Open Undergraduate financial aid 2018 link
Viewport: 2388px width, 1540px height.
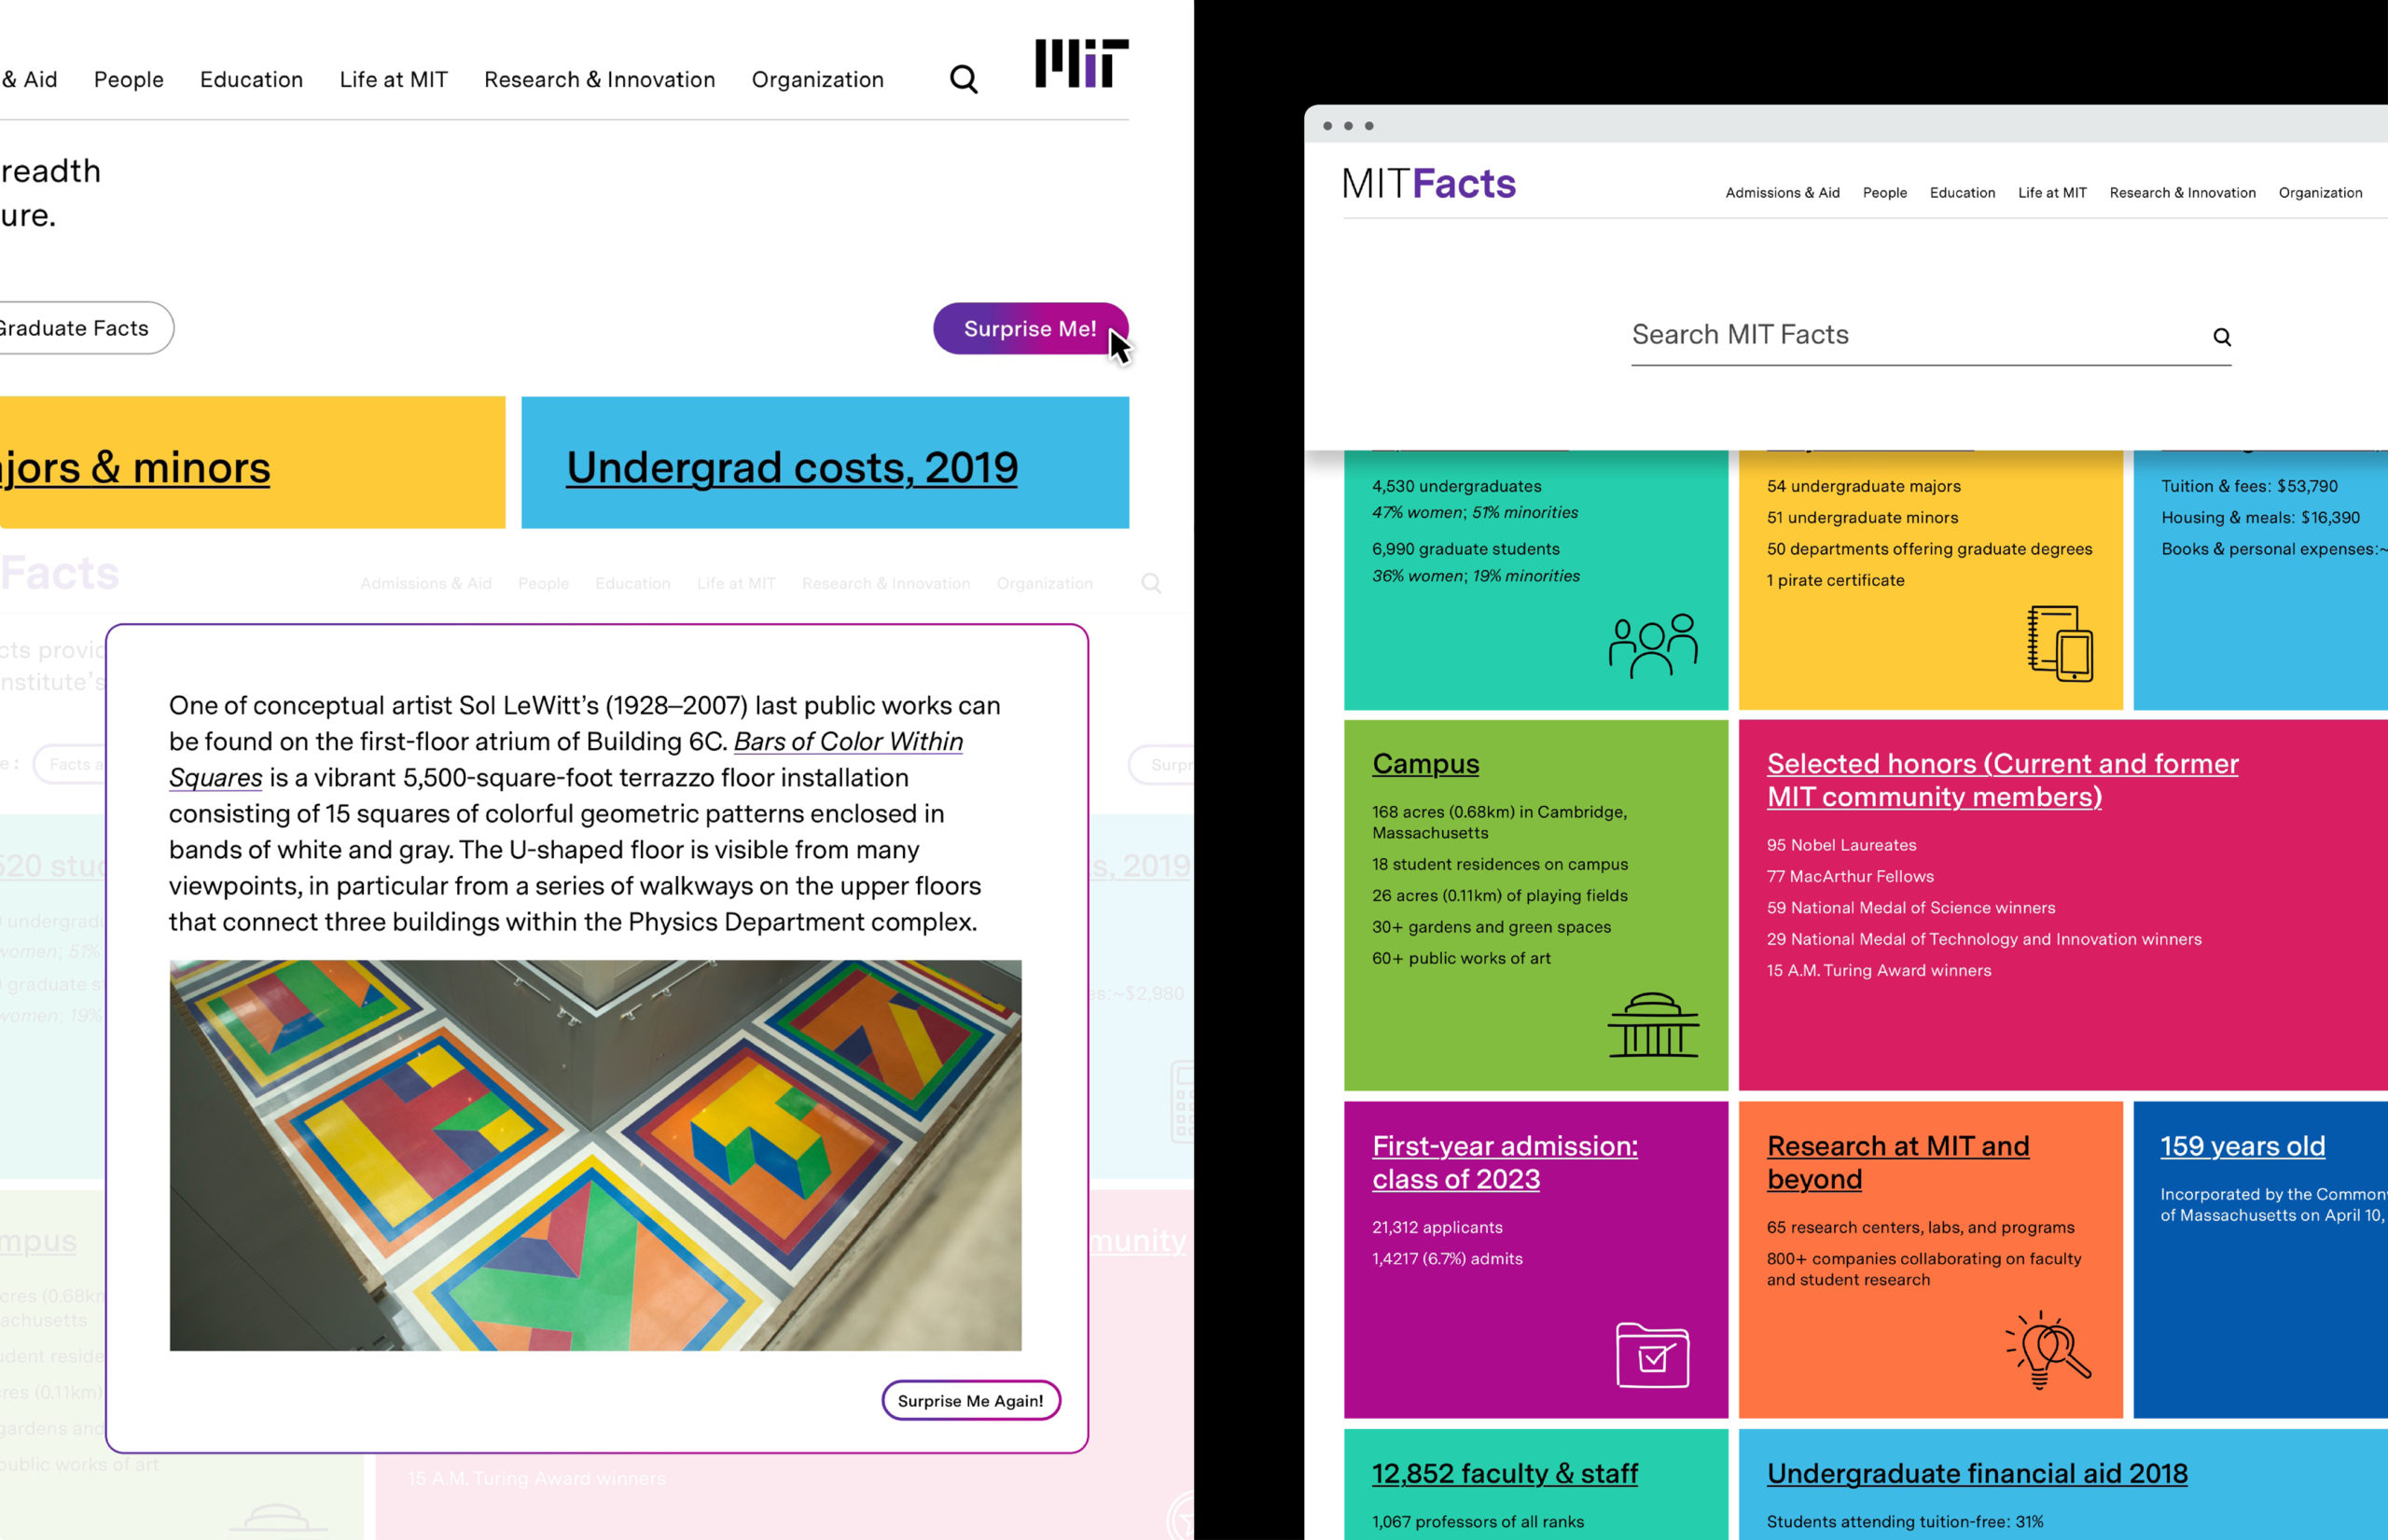click(x=1977, y=1473)
